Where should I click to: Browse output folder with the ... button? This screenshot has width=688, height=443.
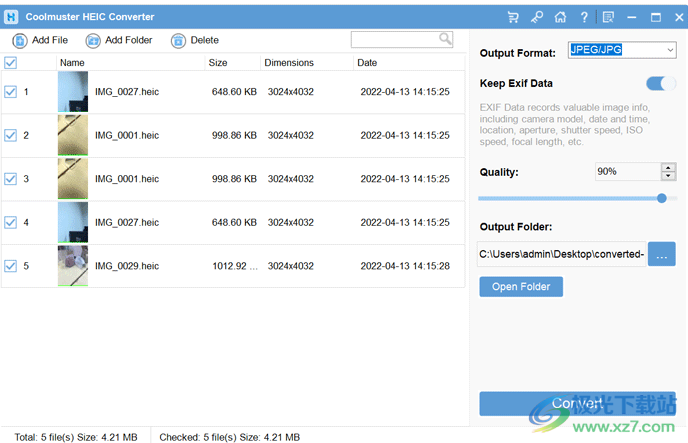coord(662,254)
